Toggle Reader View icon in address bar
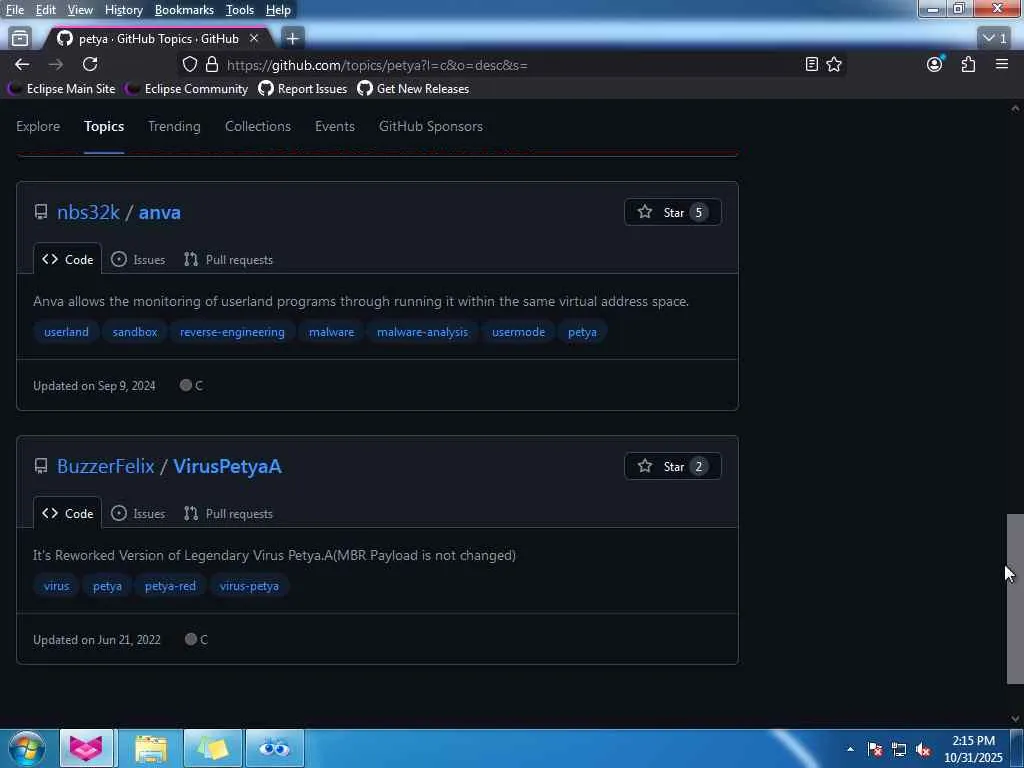 [812, 64]
